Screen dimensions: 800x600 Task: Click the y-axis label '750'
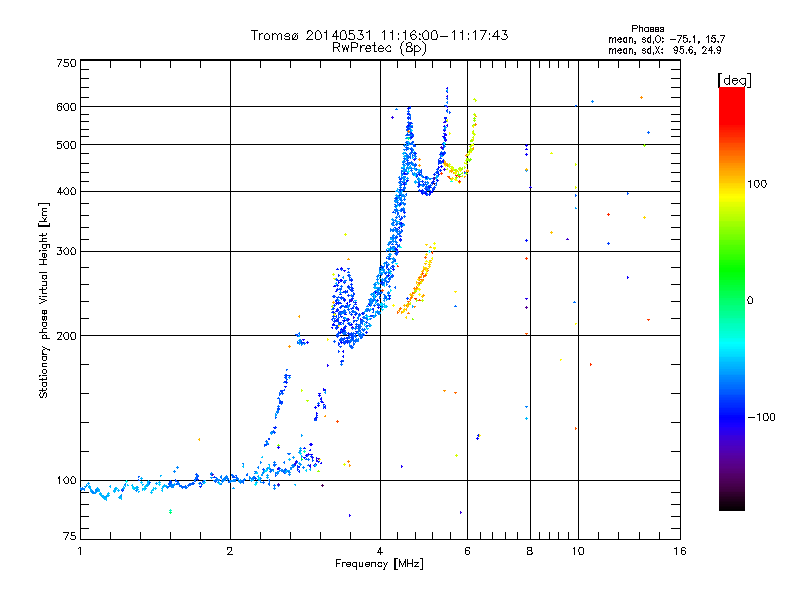(66, 63)
